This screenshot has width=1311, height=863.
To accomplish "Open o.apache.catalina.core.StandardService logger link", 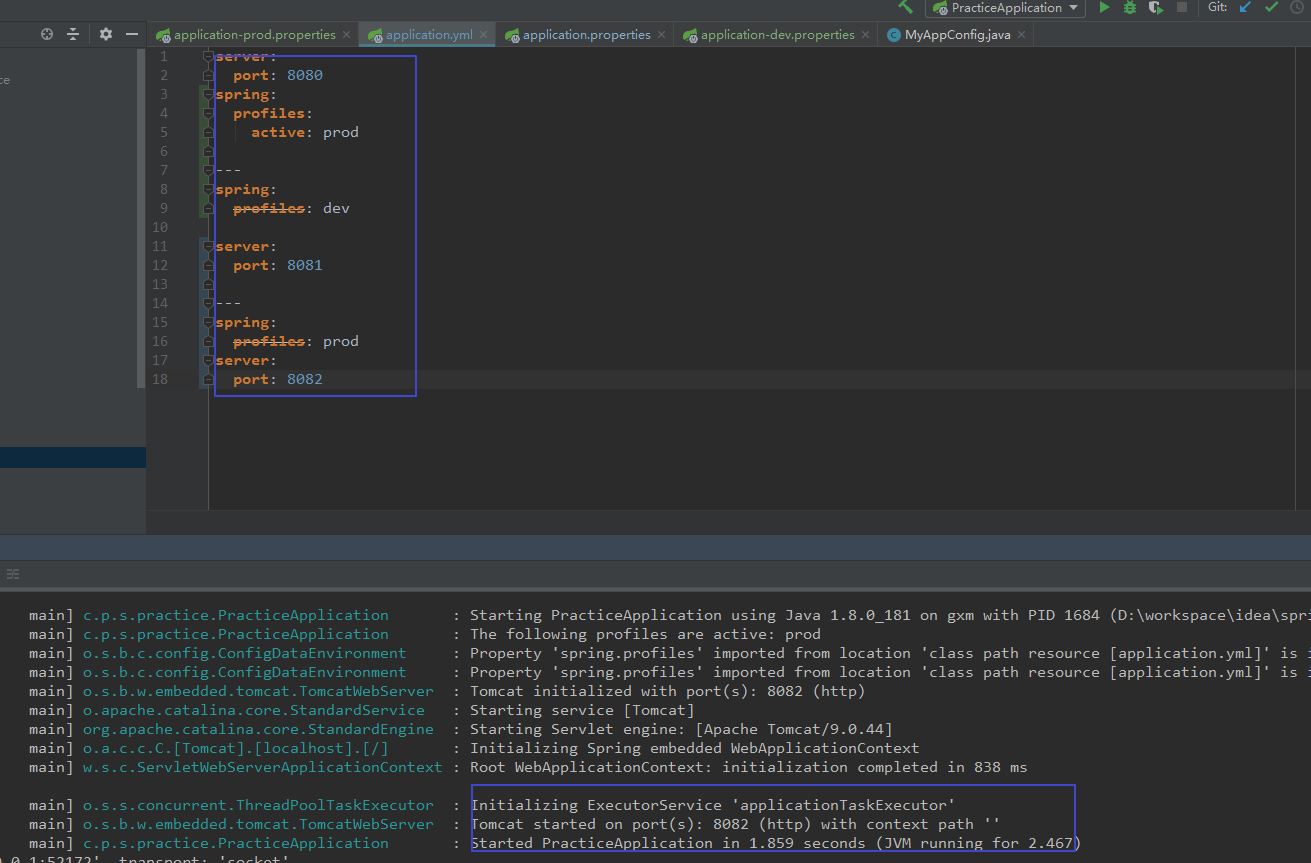I will tap(253, 710).
